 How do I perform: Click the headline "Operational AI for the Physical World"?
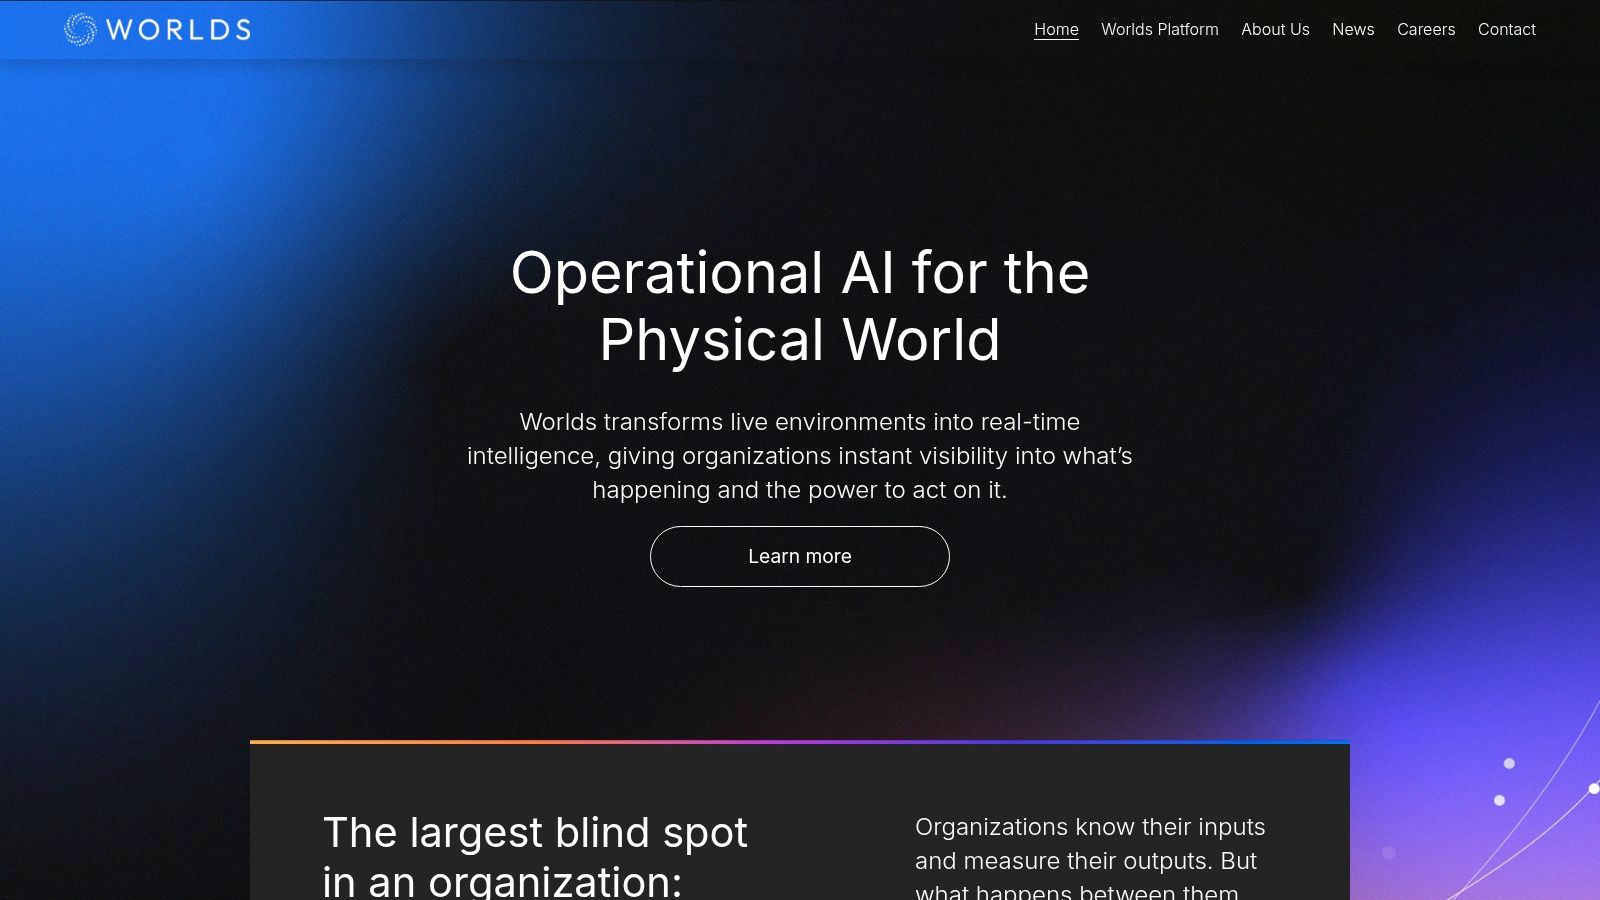point(800,306)
